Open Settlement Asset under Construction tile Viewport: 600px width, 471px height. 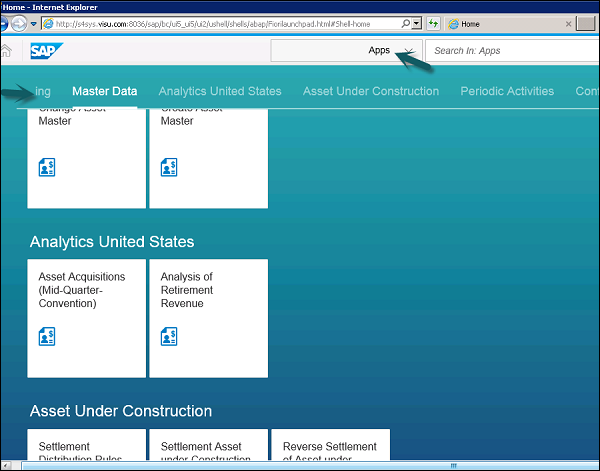(x=208, y=449)
